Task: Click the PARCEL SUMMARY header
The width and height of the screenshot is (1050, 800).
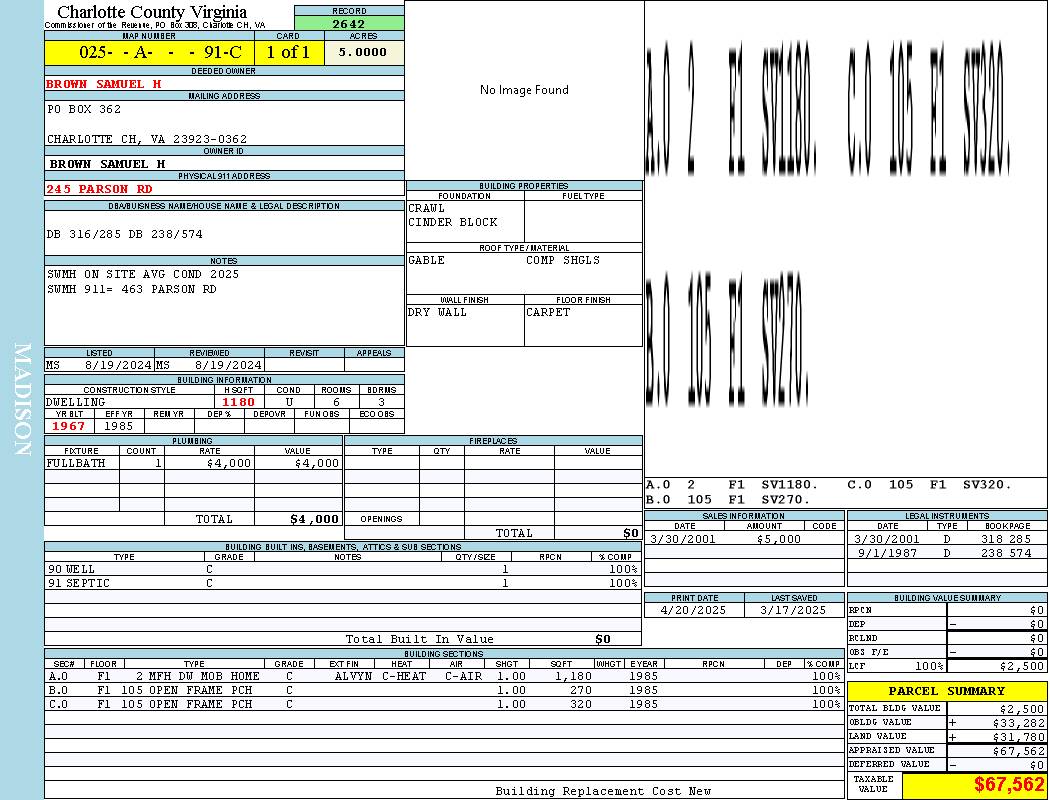Action: click(946, 691)
